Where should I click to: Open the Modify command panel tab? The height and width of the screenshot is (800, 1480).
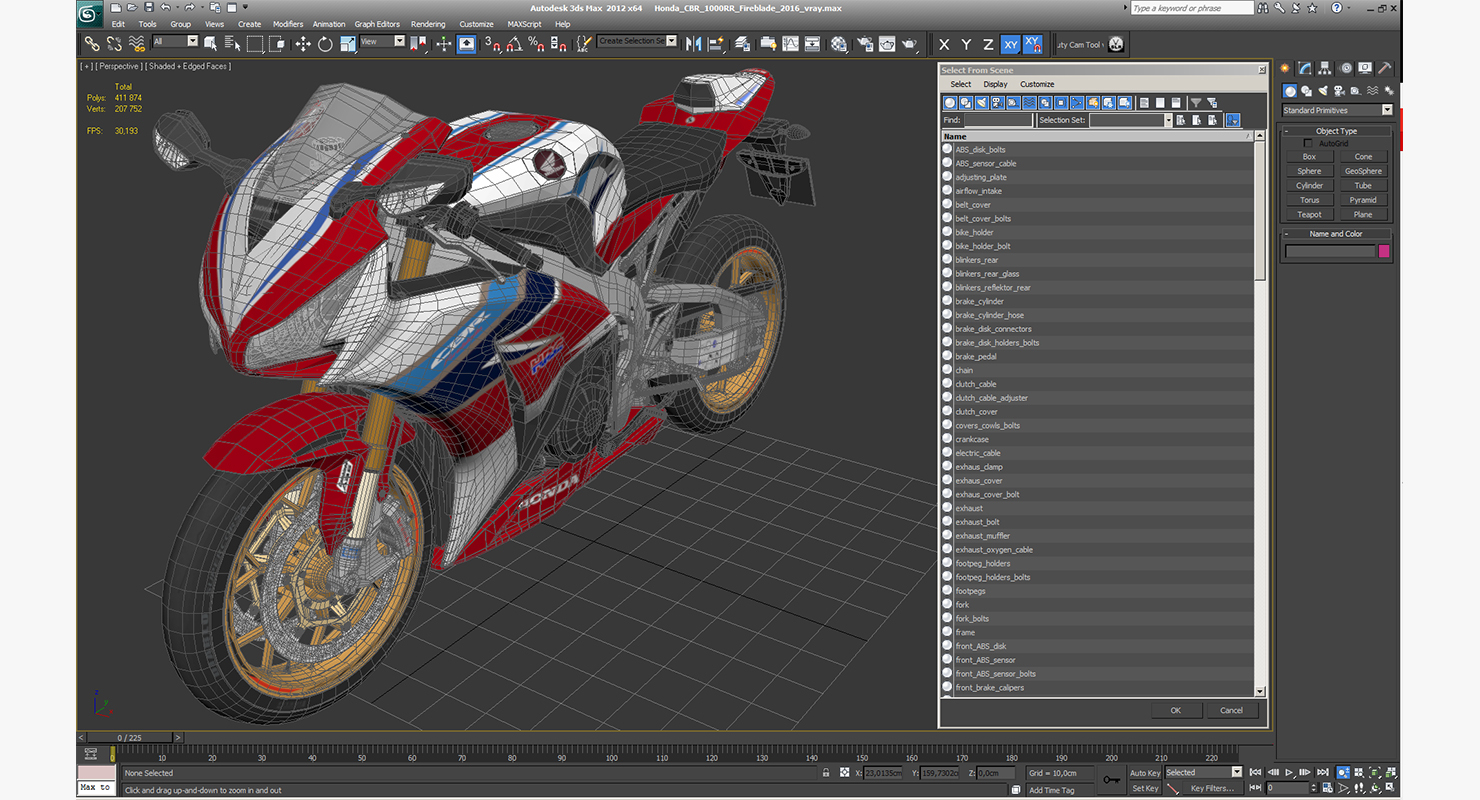[1305, 68]
